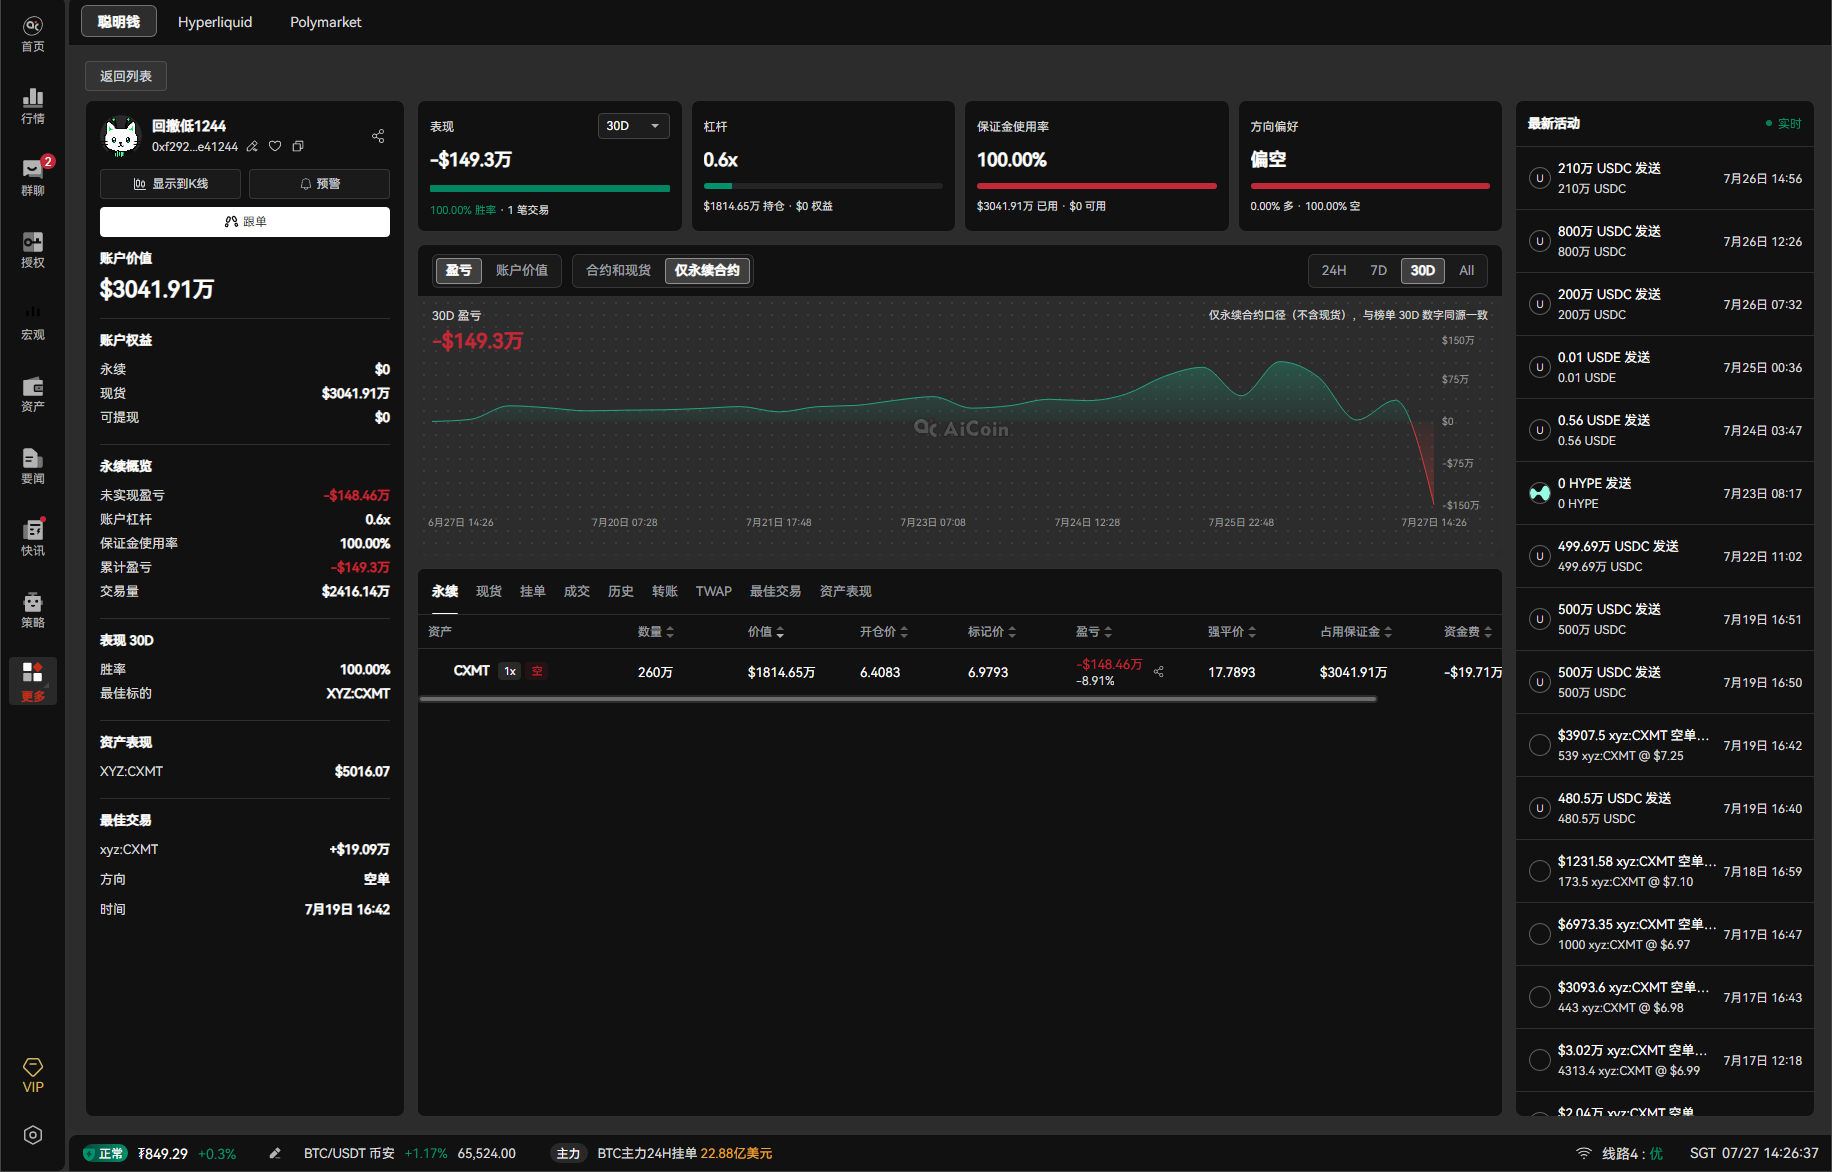1832x1172 pixels.
Task: Toggle chart to 账户价值 view
Action: pyautogui.click(x=522, y=271)
